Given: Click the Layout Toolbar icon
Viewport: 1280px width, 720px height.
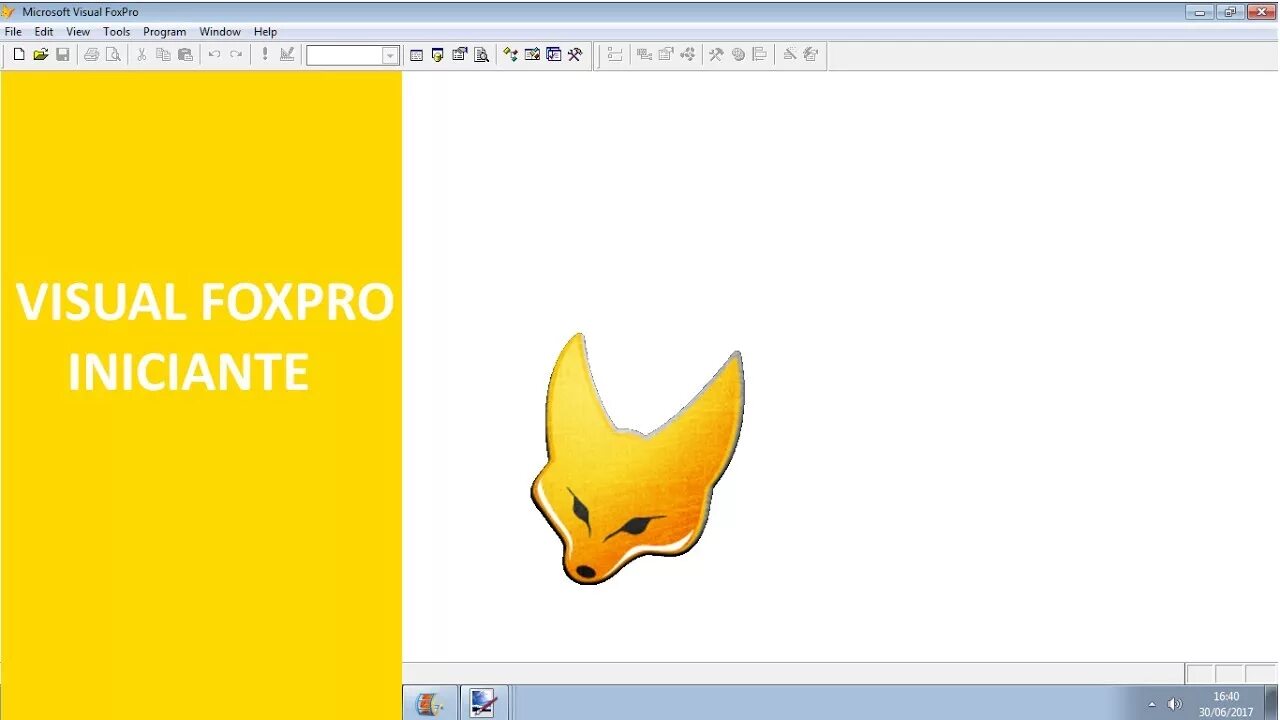Looking at the screenshot, I should (760, 55).
